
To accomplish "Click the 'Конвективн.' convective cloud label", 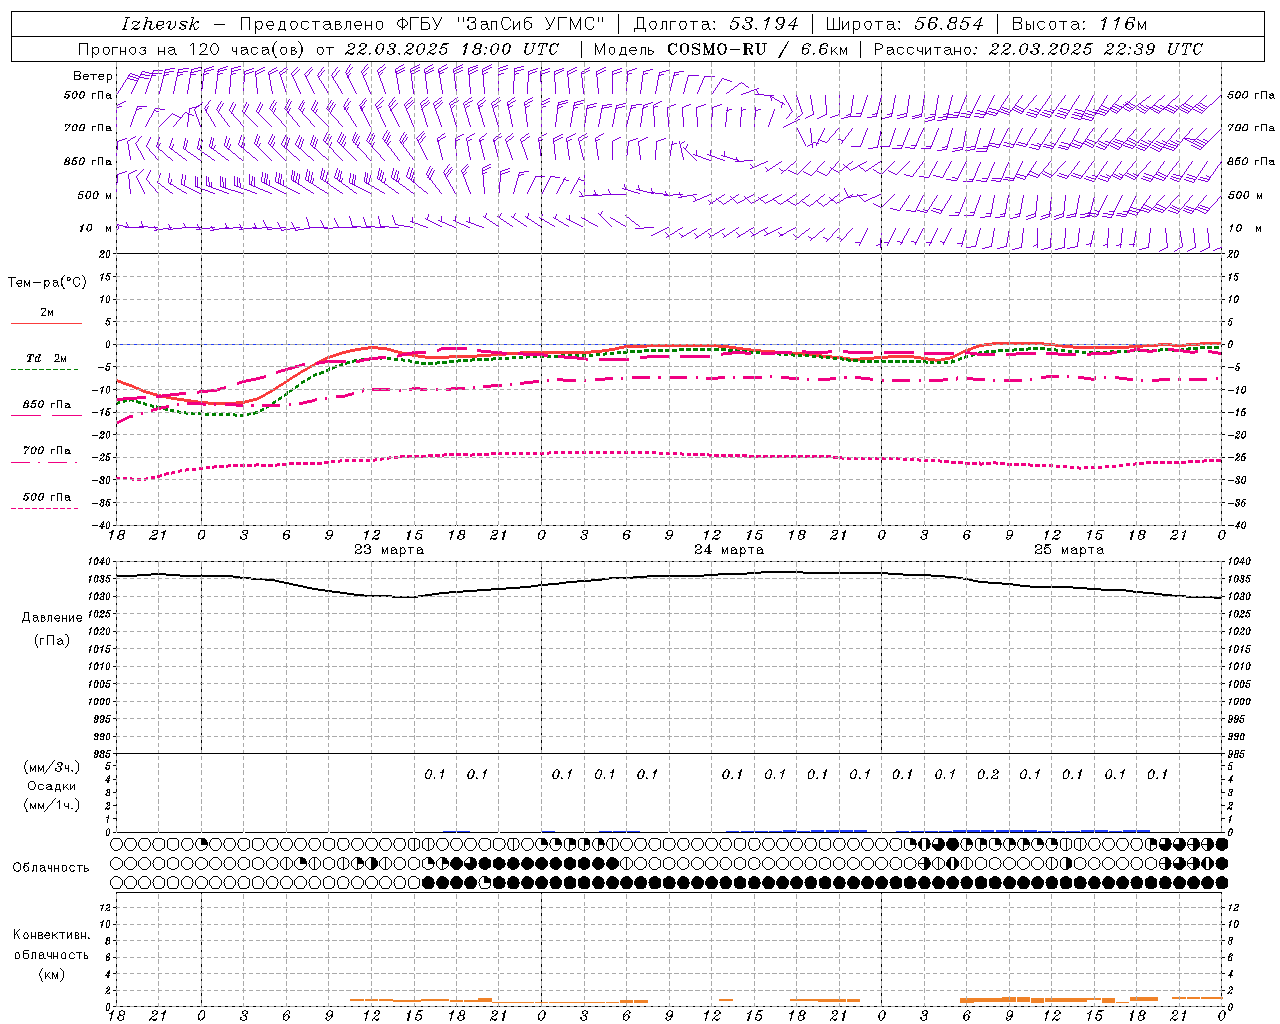I will [52, 935].
